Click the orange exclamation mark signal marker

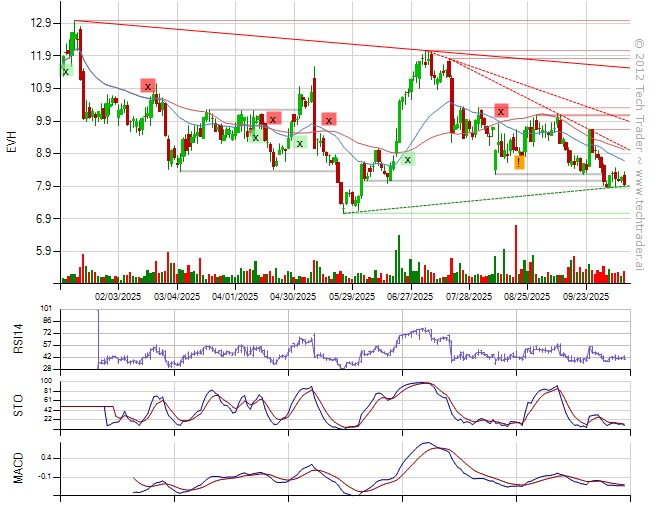(519, 162)
